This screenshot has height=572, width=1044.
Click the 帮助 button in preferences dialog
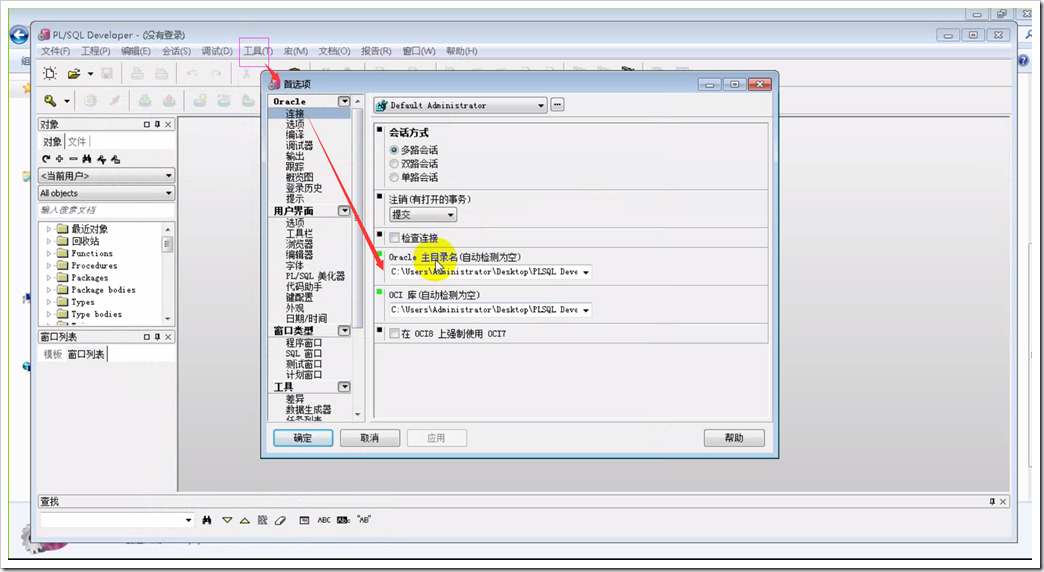coord(734,438)
